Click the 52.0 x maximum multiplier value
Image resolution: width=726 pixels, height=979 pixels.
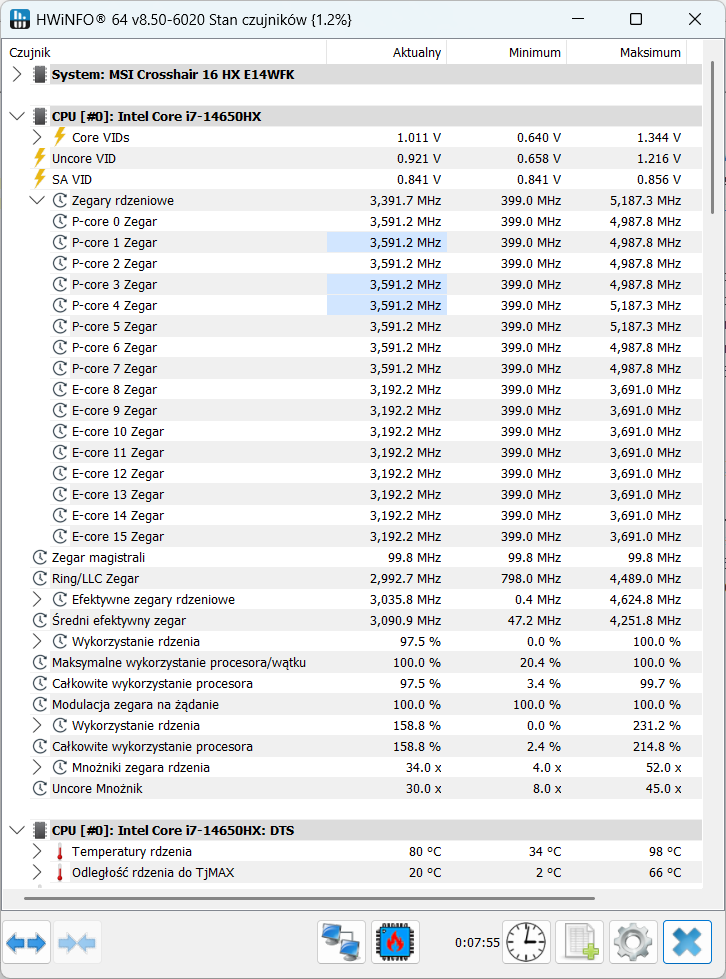(x=664, y=767)
